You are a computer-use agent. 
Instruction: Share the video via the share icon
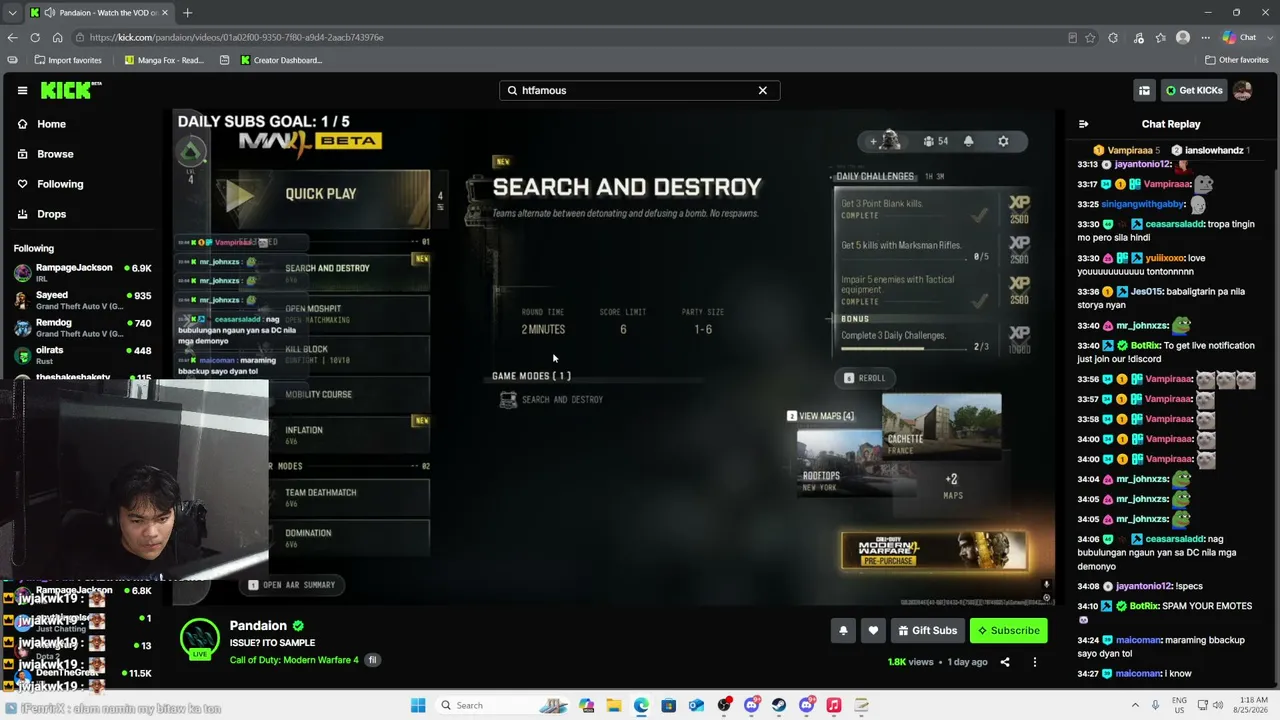click(x=1005, y=662)
